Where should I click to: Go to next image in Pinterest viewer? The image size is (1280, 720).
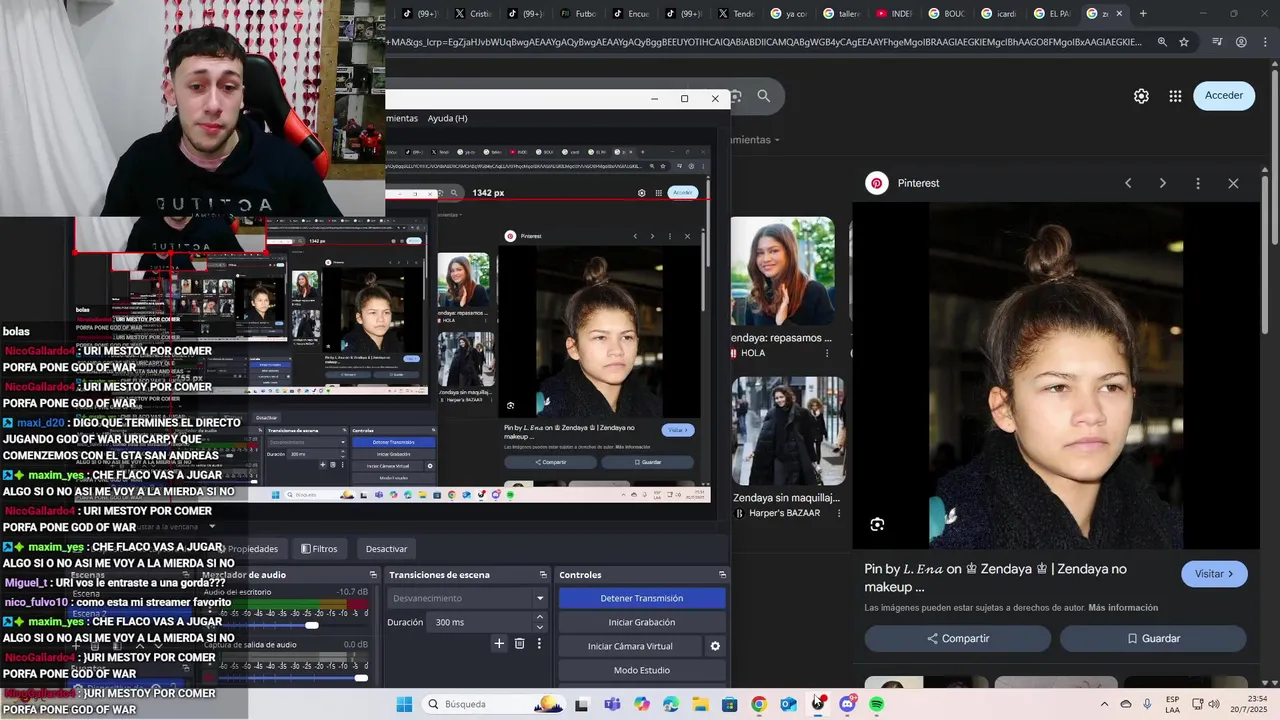coord(1162,183)
